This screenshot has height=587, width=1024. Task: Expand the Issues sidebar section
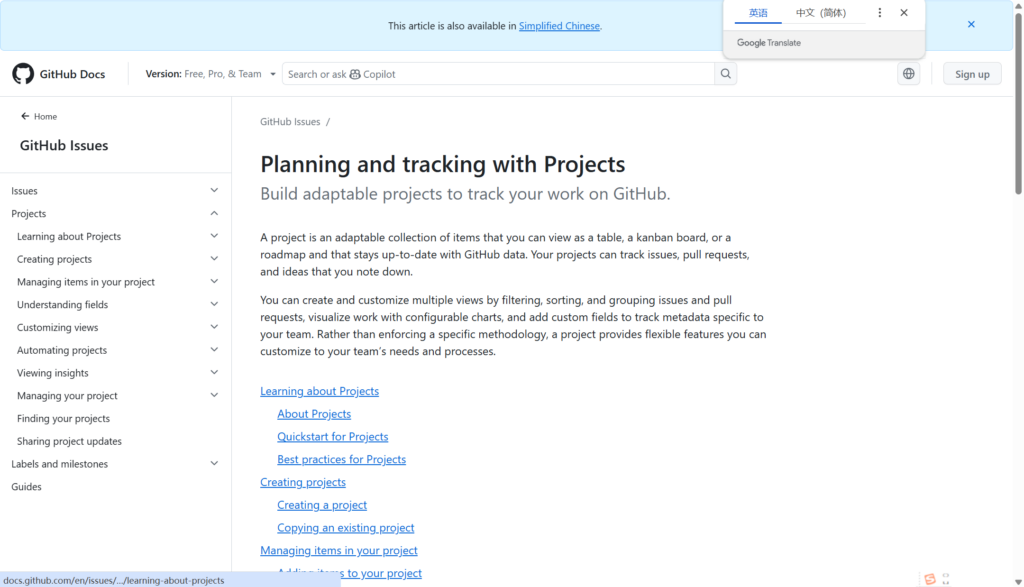[214, 191]
